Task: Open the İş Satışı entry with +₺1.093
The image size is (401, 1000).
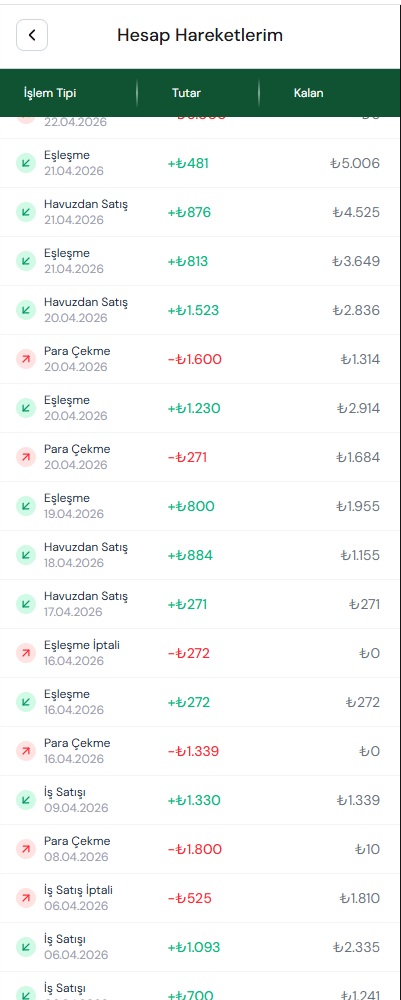Action: (200, 947)
